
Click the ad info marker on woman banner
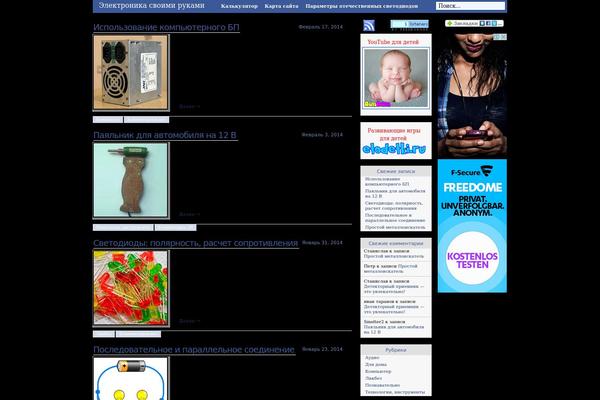click(500, 37)
